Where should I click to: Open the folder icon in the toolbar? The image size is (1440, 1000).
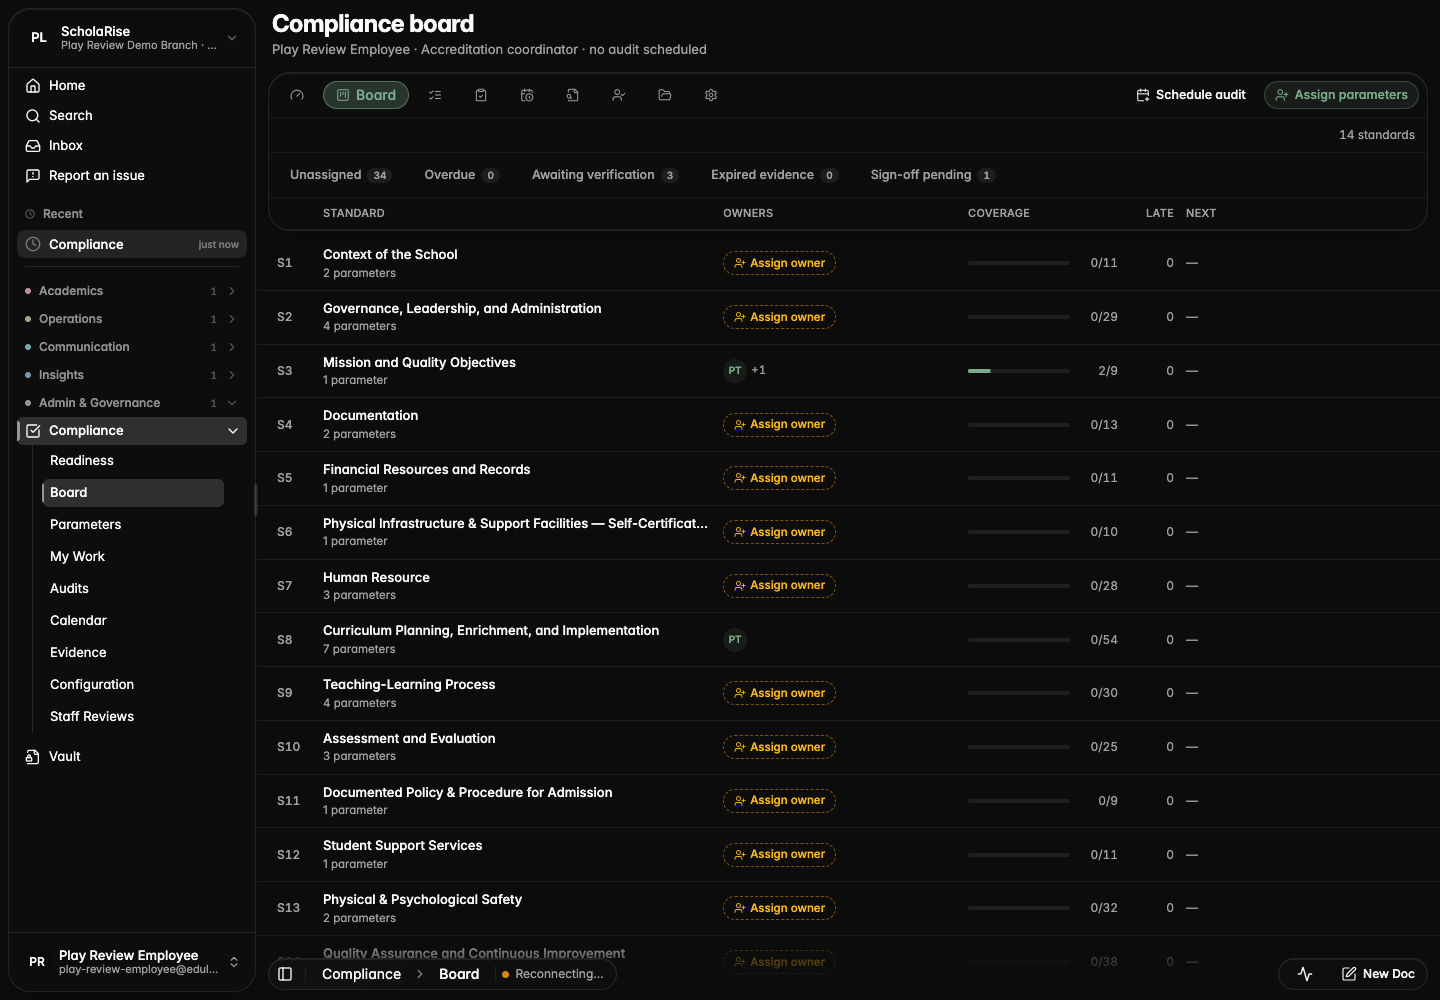click(665, 95)
